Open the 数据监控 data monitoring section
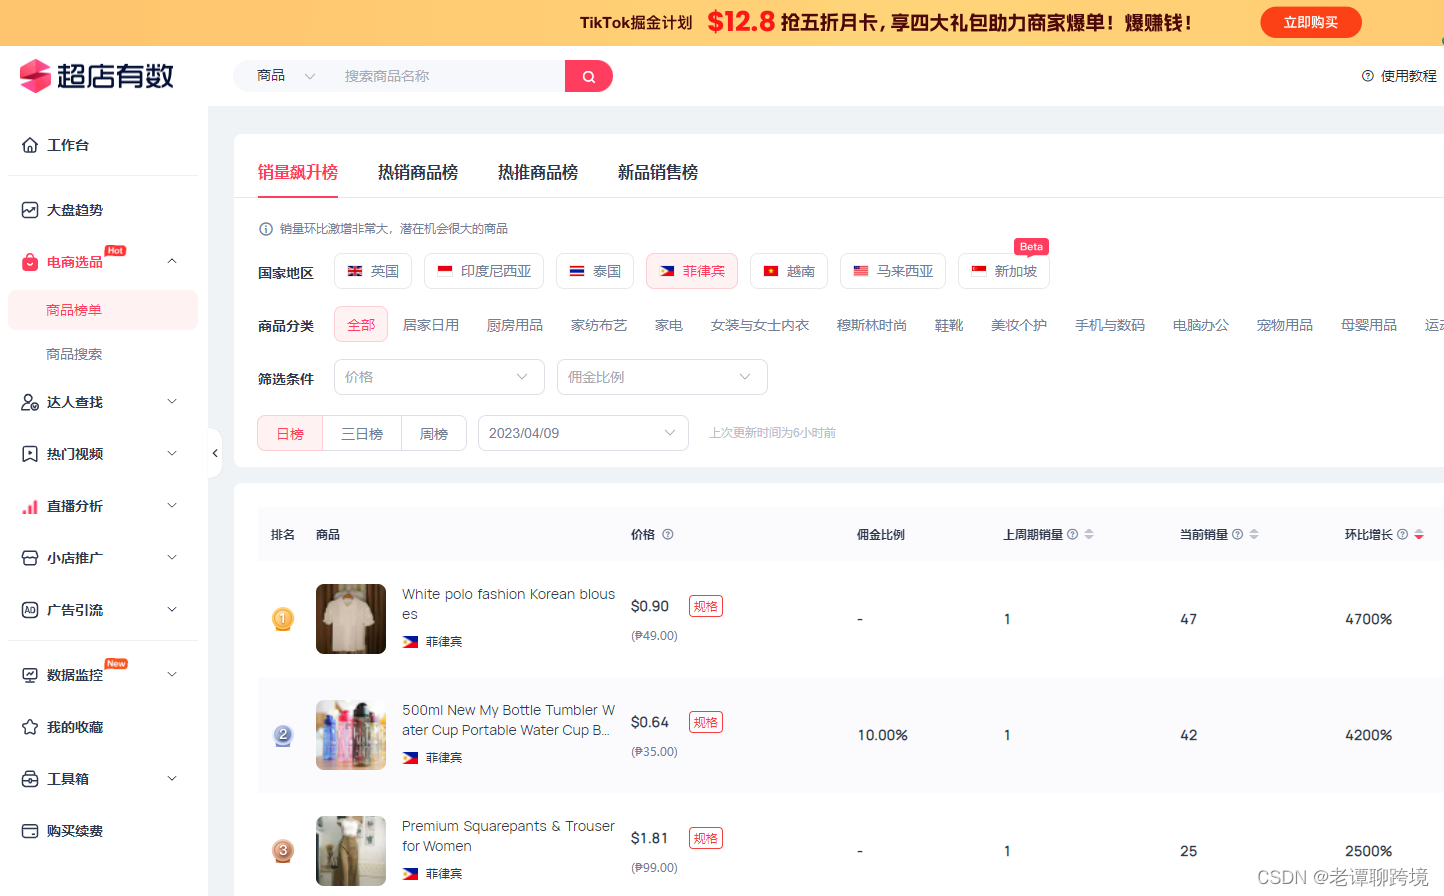1444x896 pixels. 75,674
